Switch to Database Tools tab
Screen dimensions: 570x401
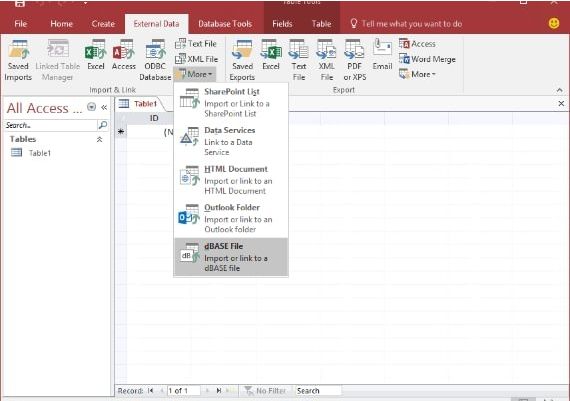pyautogui.click(x=225, y=24)
